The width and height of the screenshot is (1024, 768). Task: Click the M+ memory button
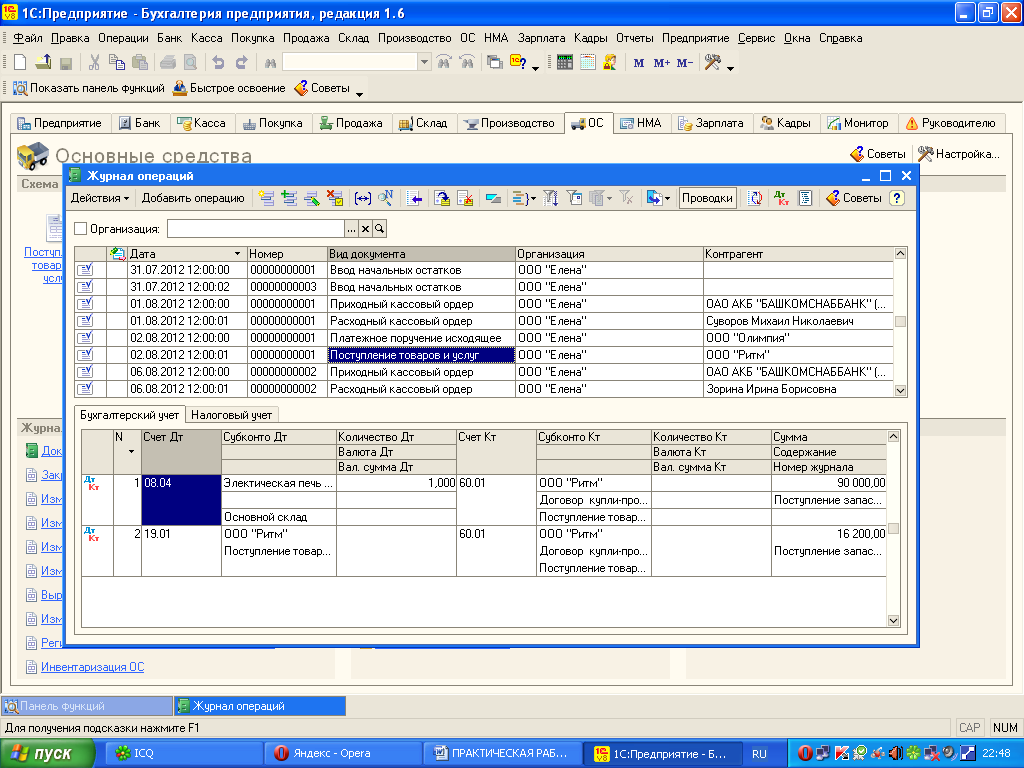click(x=662, y=63)
